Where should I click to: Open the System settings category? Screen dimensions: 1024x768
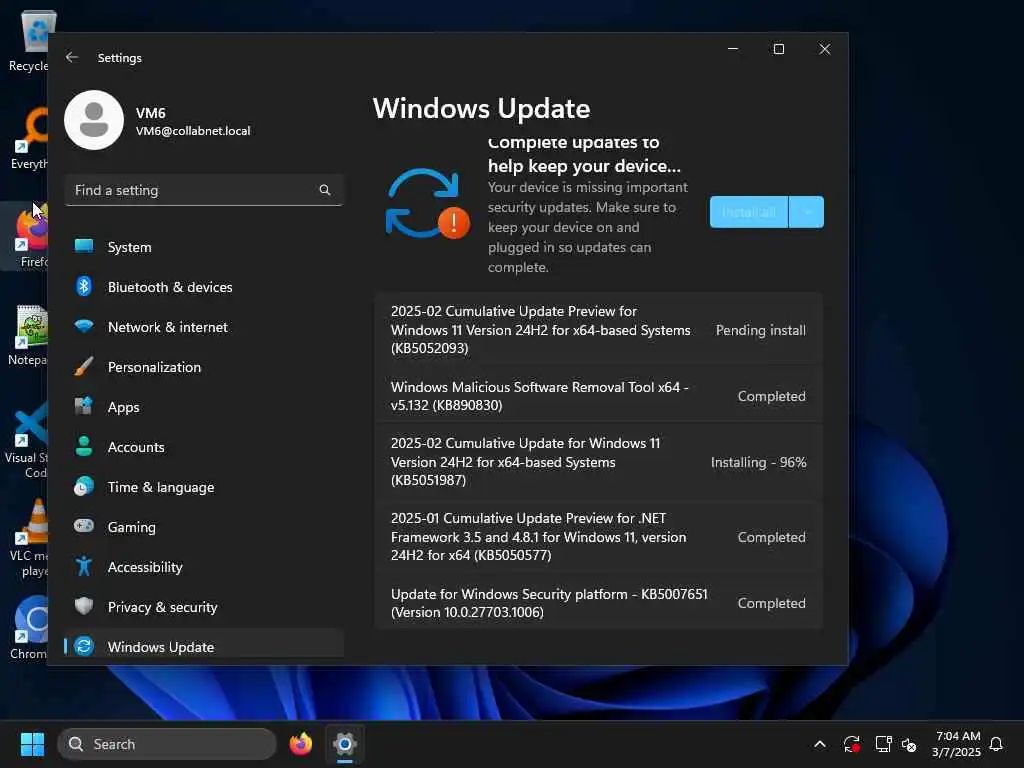[x=204, y=247]
